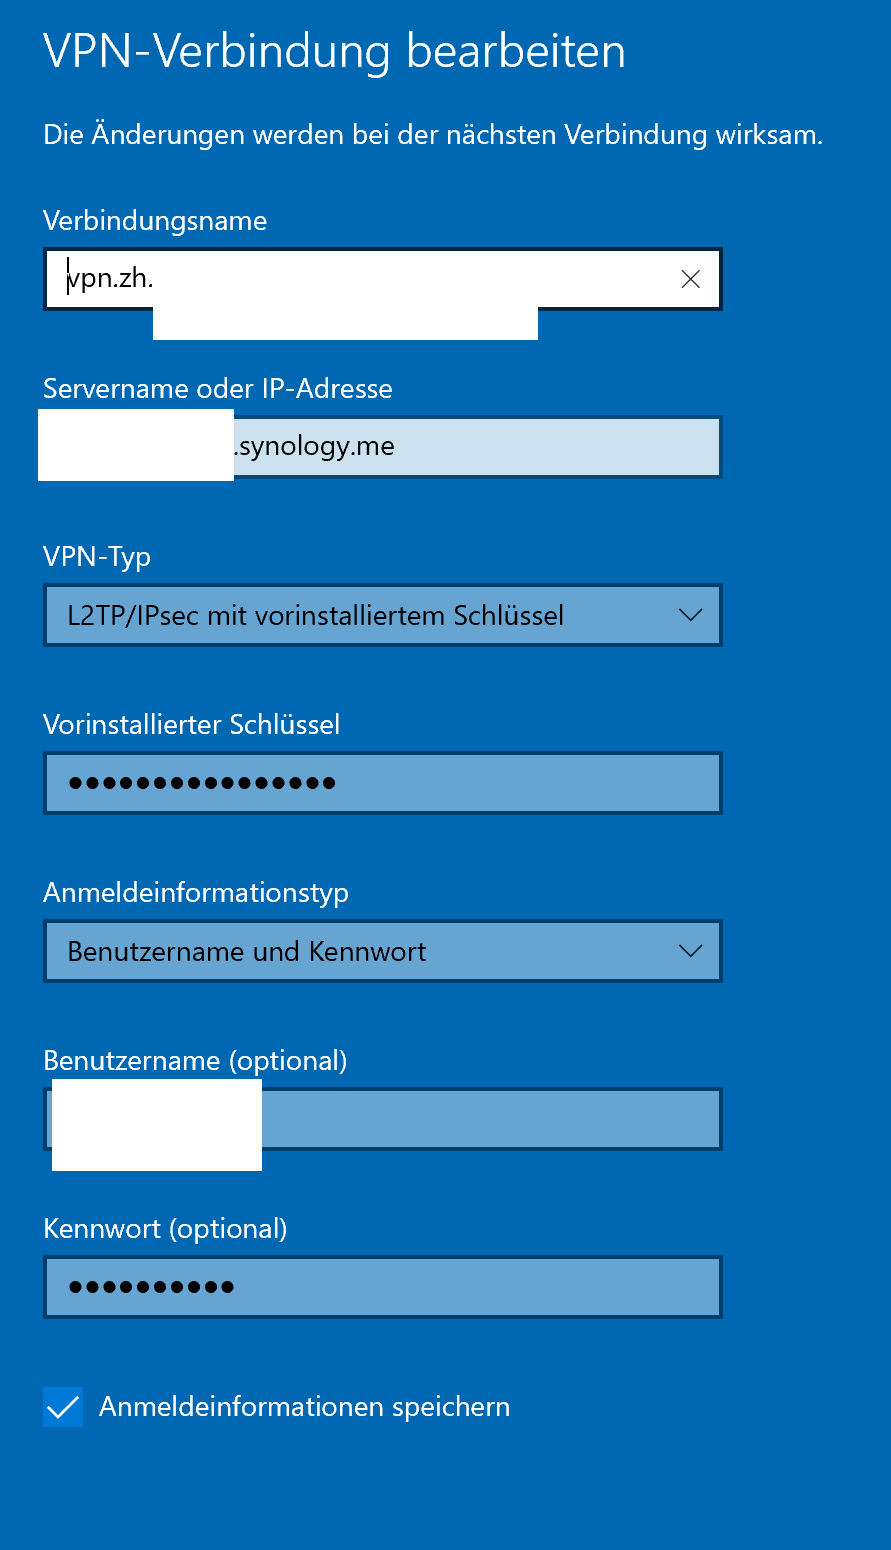
Task: Click the "Anmeldeinformationstyp" label
Action: pos(196,892)
